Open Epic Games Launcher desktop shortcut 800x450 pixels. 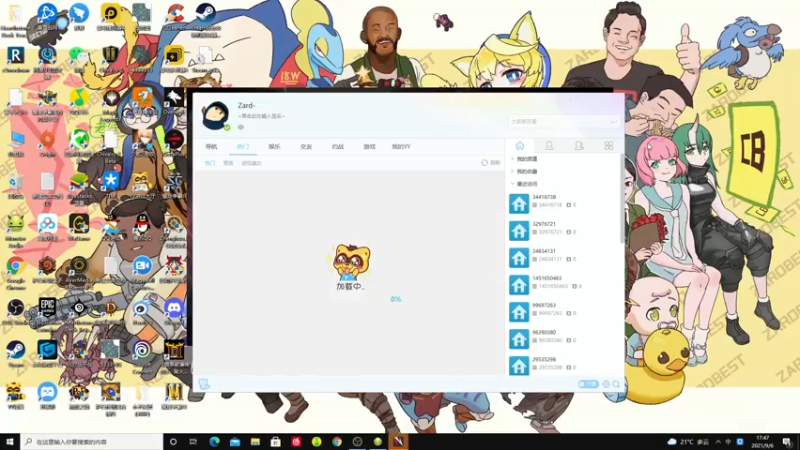(47, 312)
